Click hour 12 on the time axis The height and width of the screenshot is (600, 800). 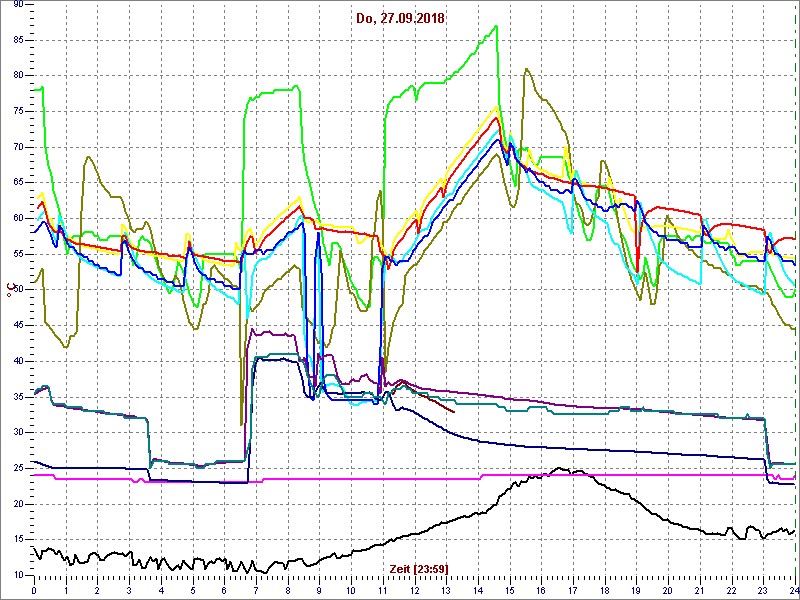[x=414, y=590]
